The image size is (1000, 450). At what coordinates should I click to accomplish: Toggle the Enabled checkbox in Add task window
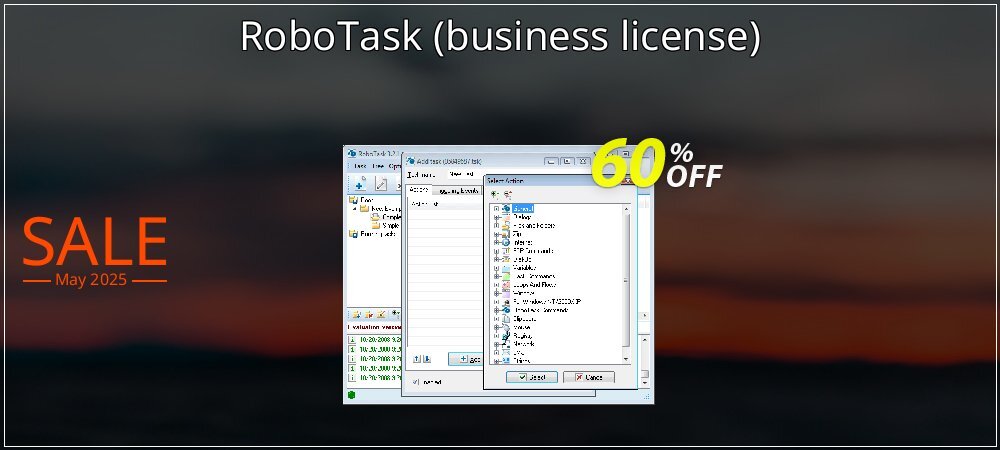[416, 382]
